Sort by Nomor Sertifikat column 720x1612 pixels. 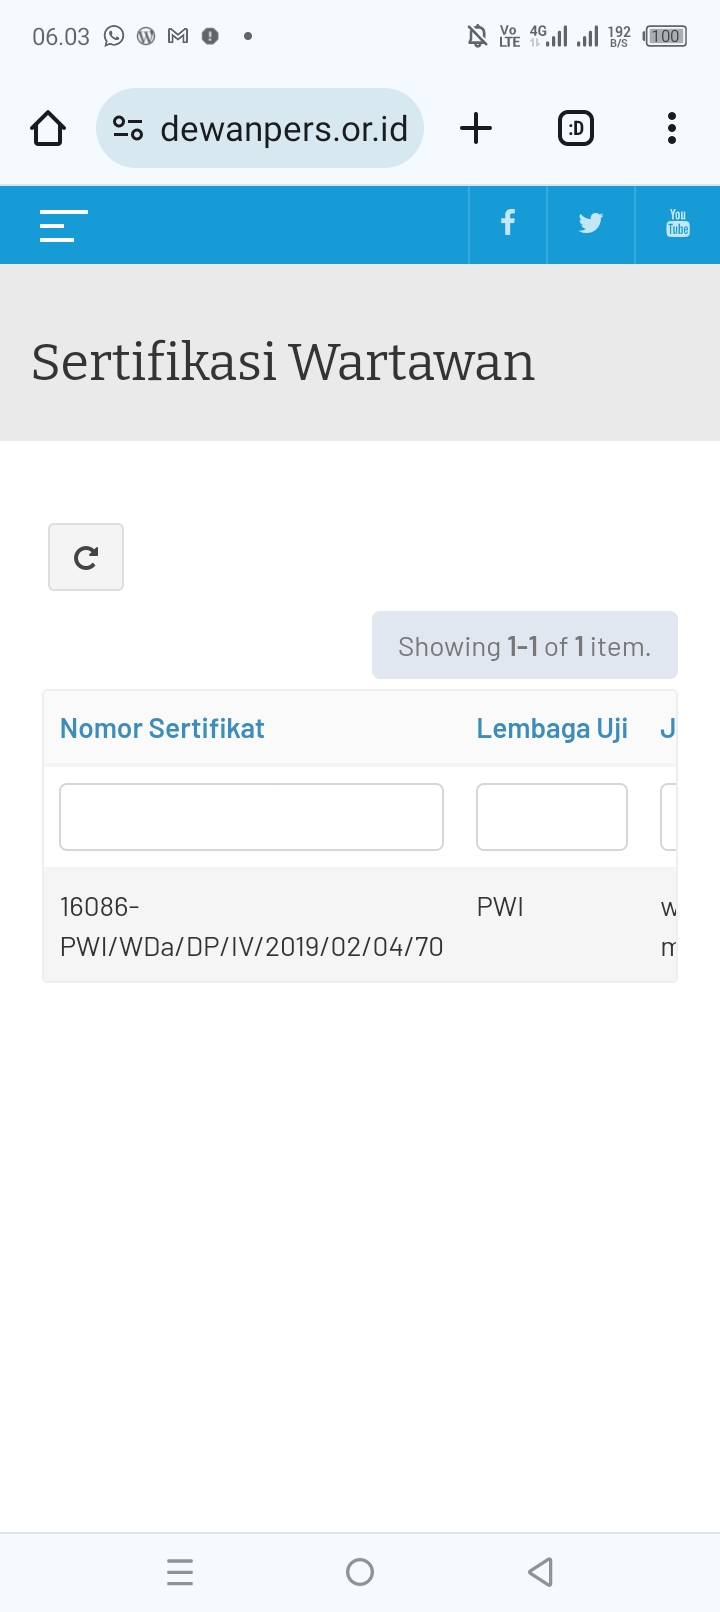pyautogui.click(x=162, y=728)
